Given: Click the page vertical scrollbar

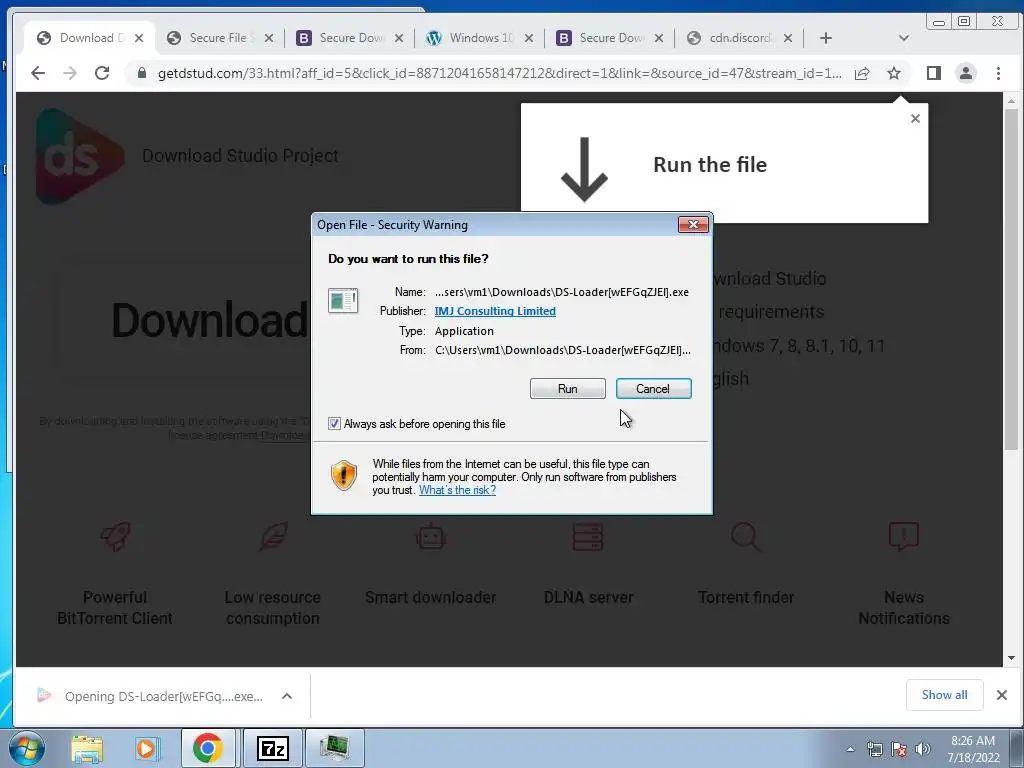Looking at the screenshot, I should click(1011, 280).
